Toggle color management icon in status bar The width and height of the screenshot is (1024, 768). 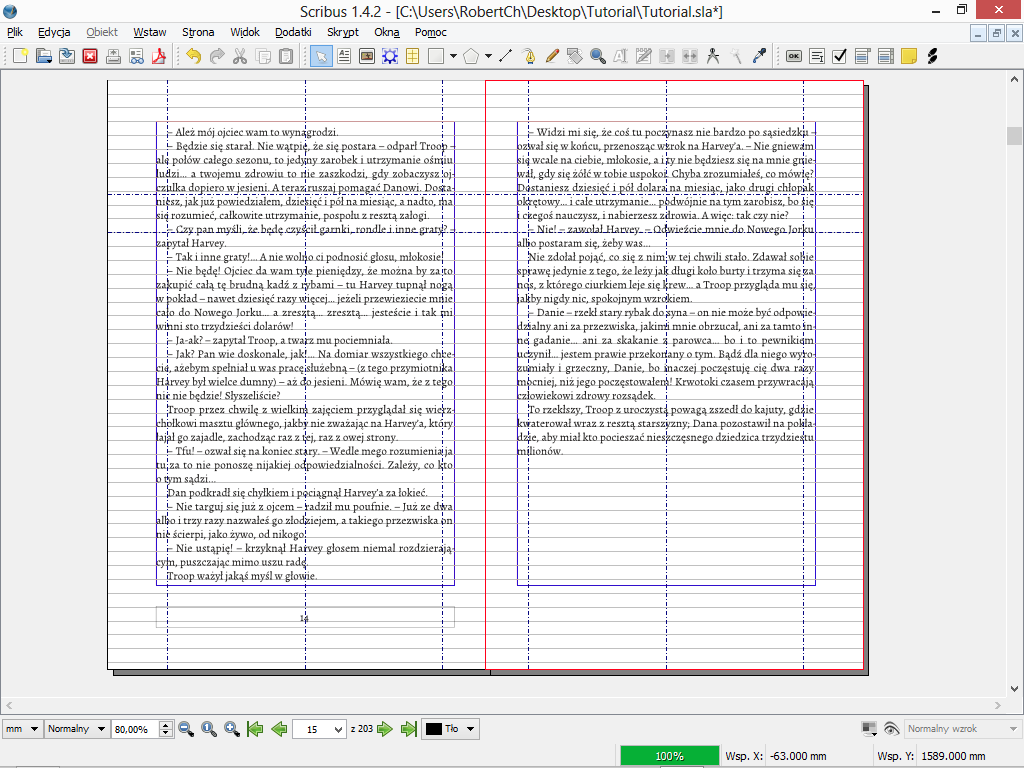pos(868,729)
